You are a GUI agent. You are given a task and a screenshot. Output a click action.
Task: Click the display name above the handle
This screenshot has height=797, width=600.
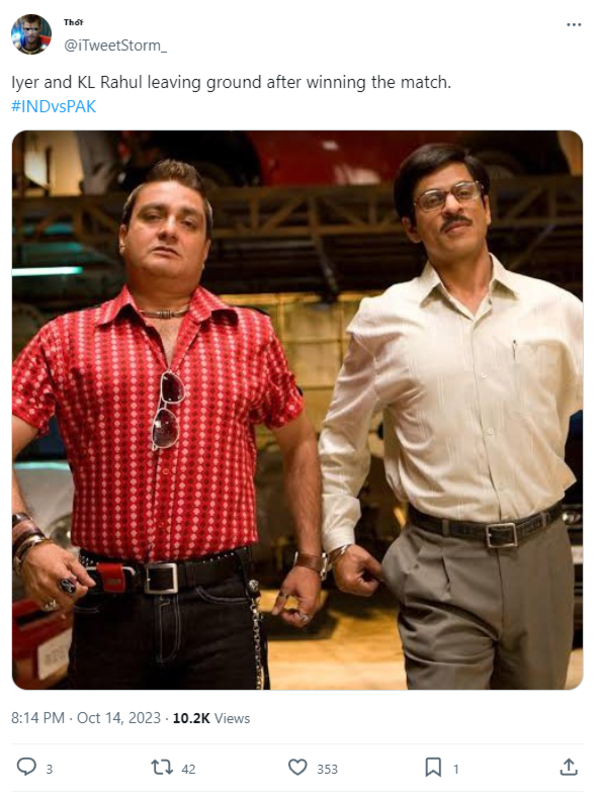point(74,22)
